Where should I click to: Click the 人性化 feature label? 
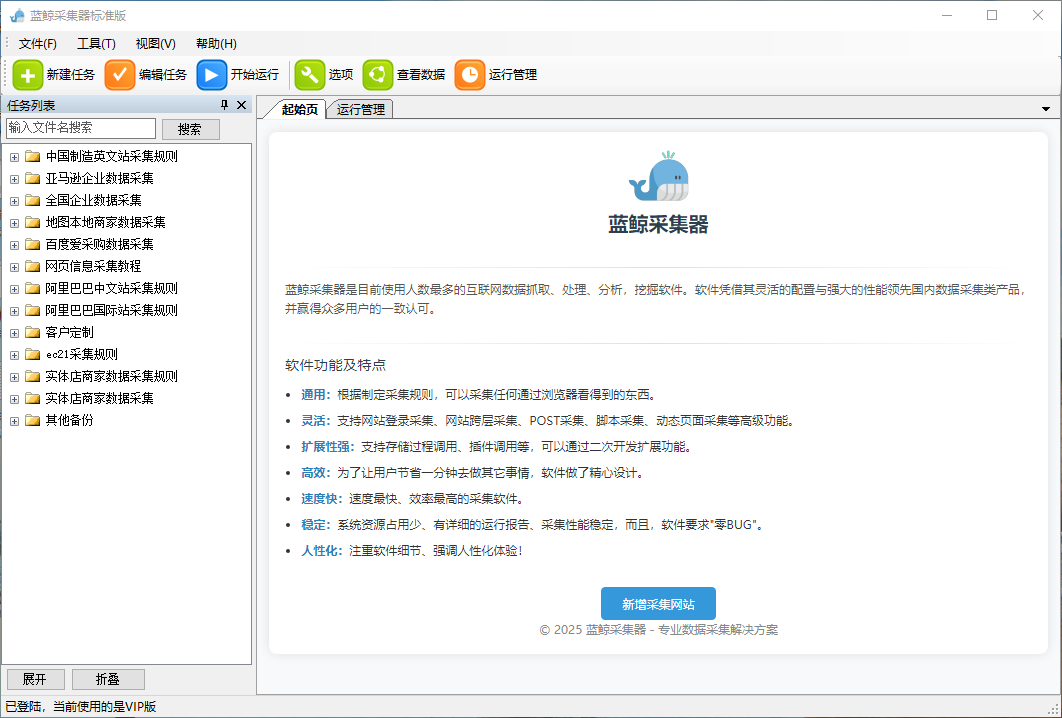pyautogui.click(x=322, y=551)
